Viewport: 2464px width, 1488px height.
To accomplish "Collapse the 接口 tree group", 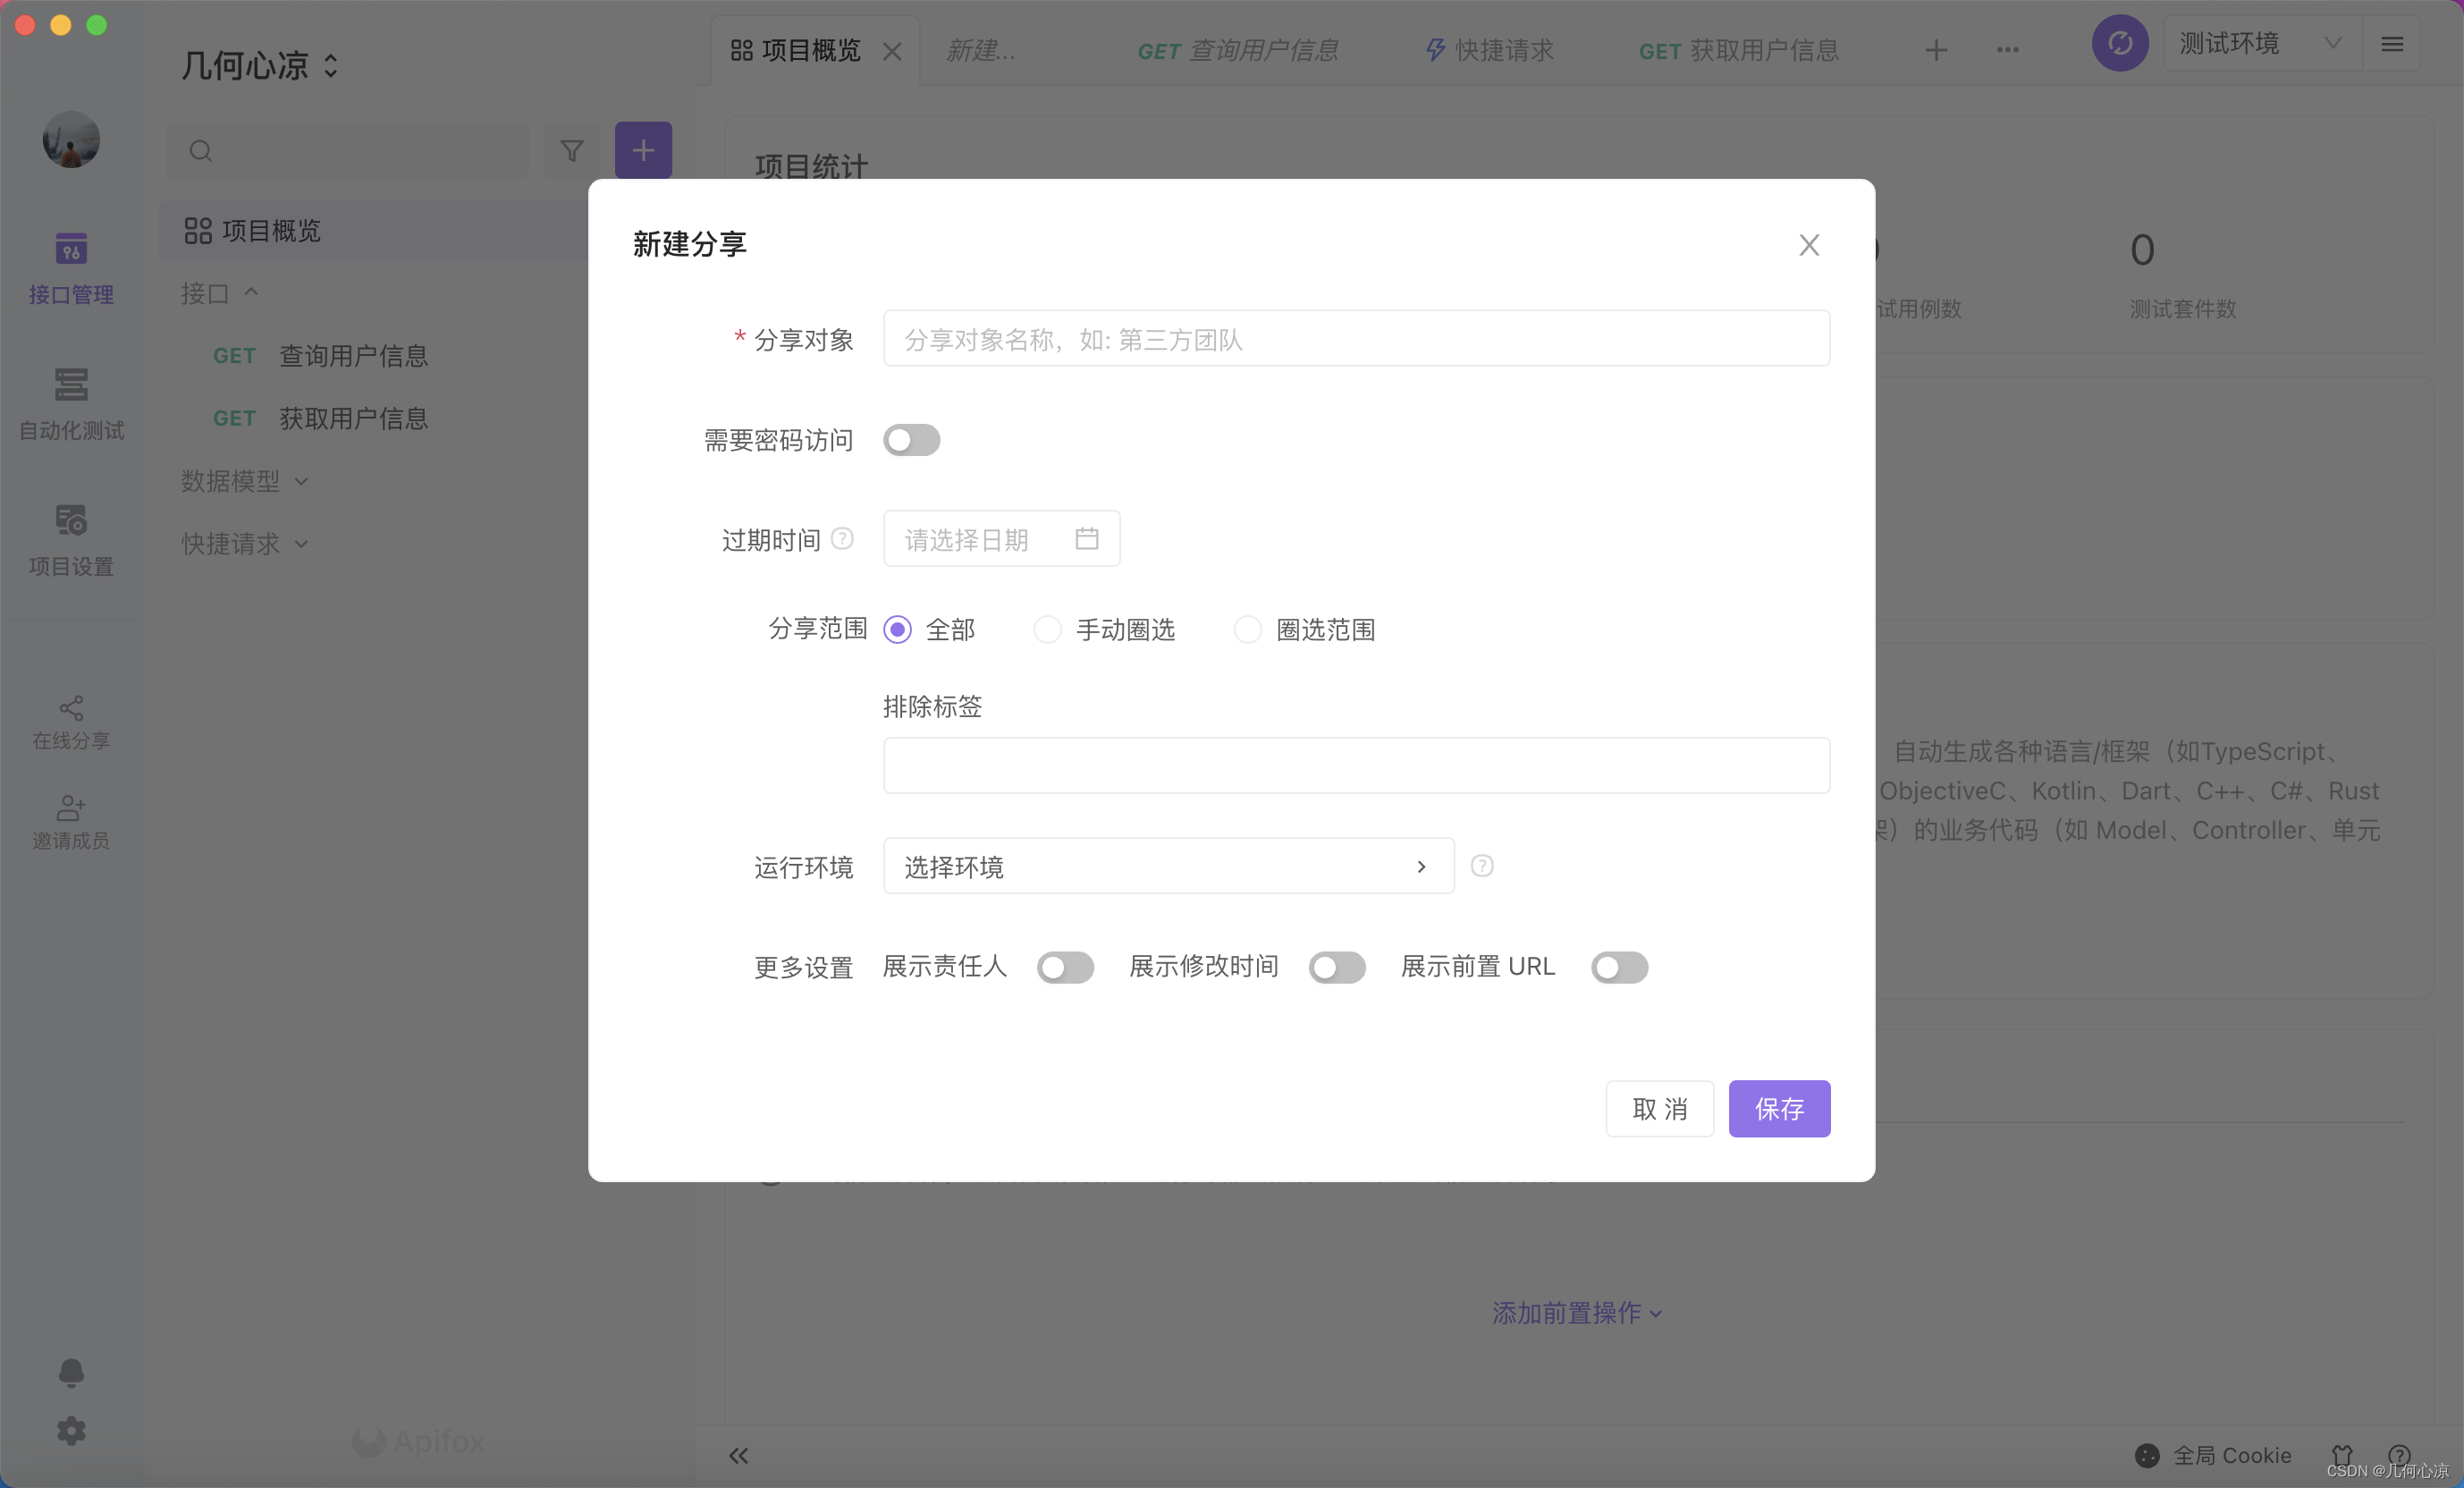I will [x=219, y=293].
